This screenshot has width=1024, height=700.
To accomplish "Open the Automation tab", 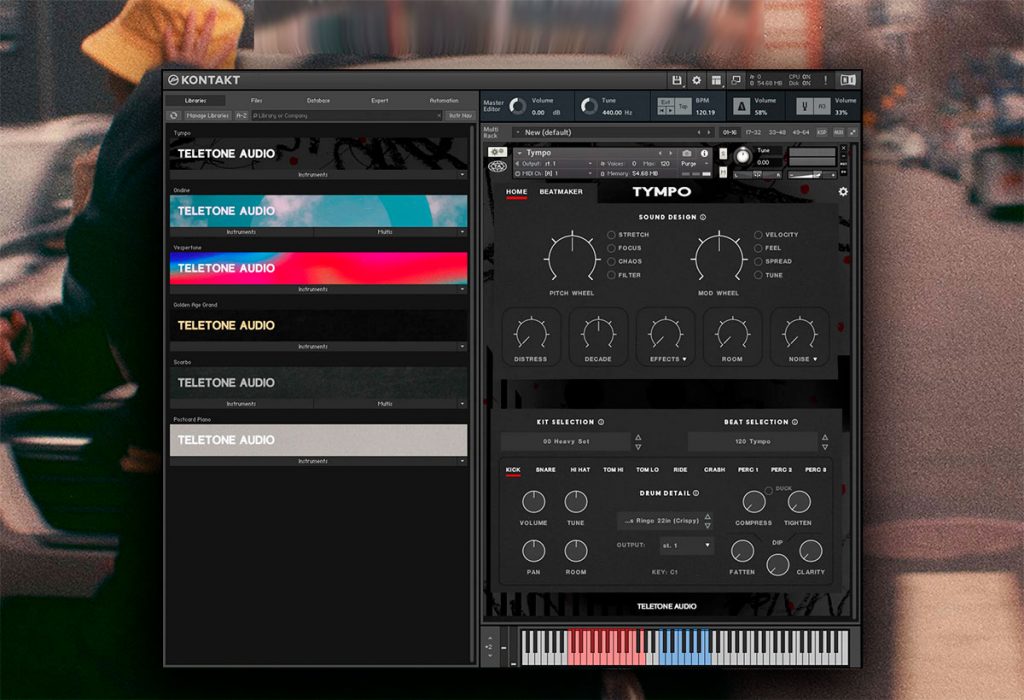I will point(444,101).
